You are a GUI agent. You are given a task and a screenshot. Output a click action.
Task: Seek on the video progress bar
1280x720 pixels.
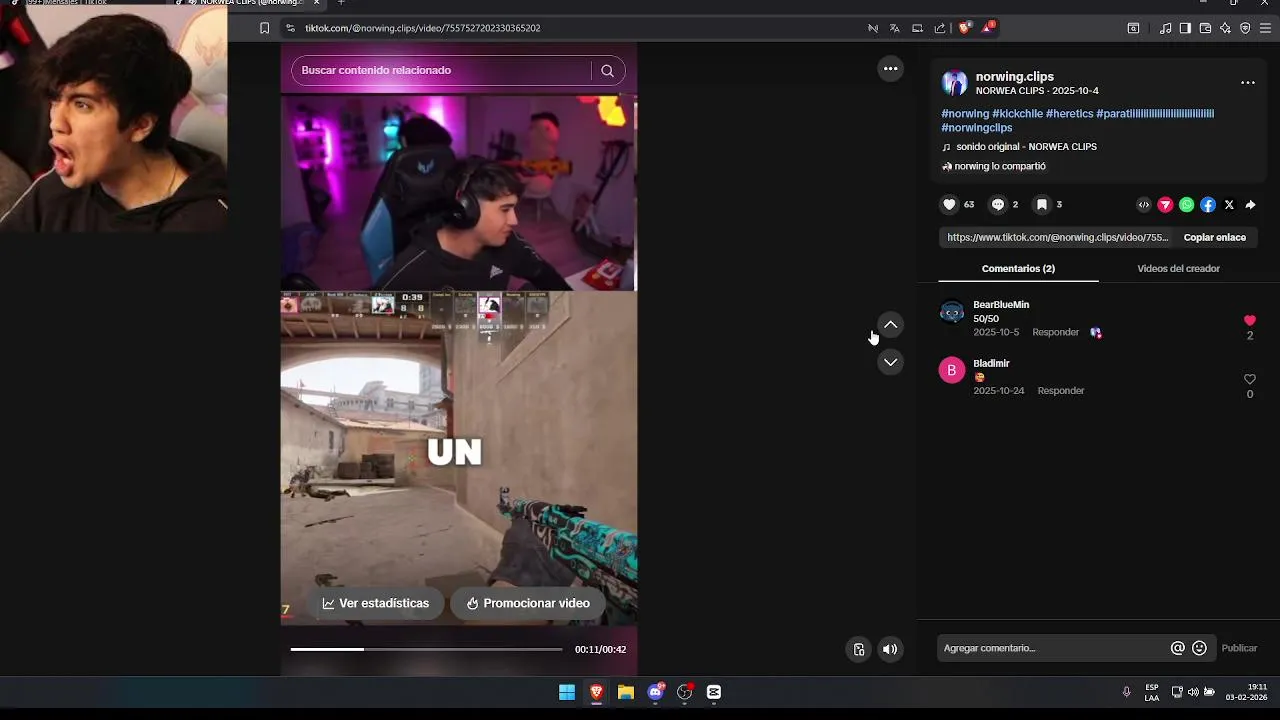[x=426, y=649]
